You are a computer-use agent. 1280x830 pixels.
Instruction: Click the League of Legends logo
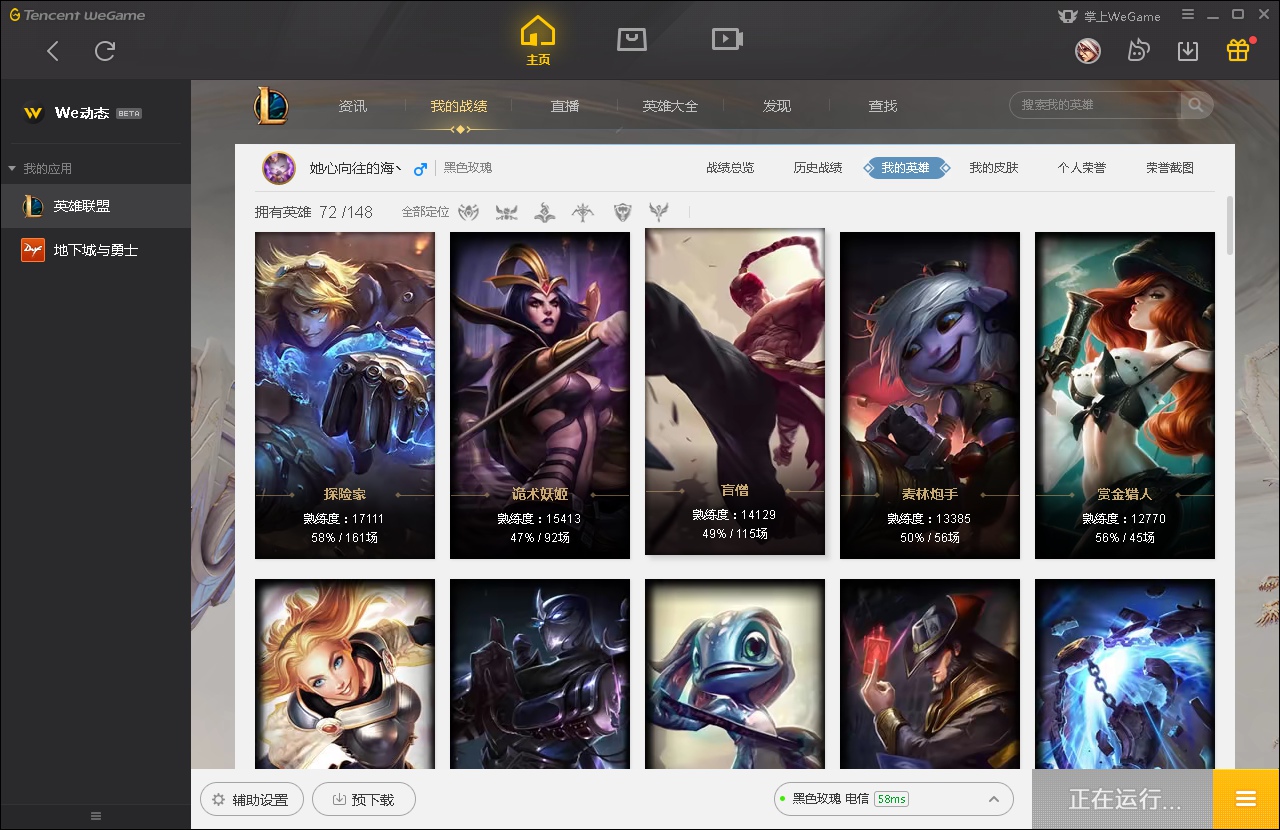(x=271, y=105)
